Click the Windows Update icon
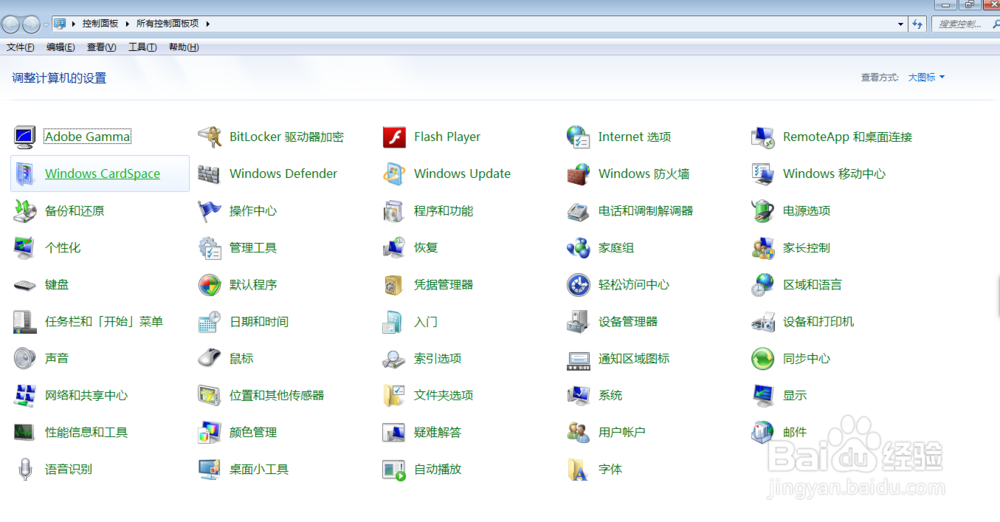This screenshot has height=522, width=1000. pos(394,174)
